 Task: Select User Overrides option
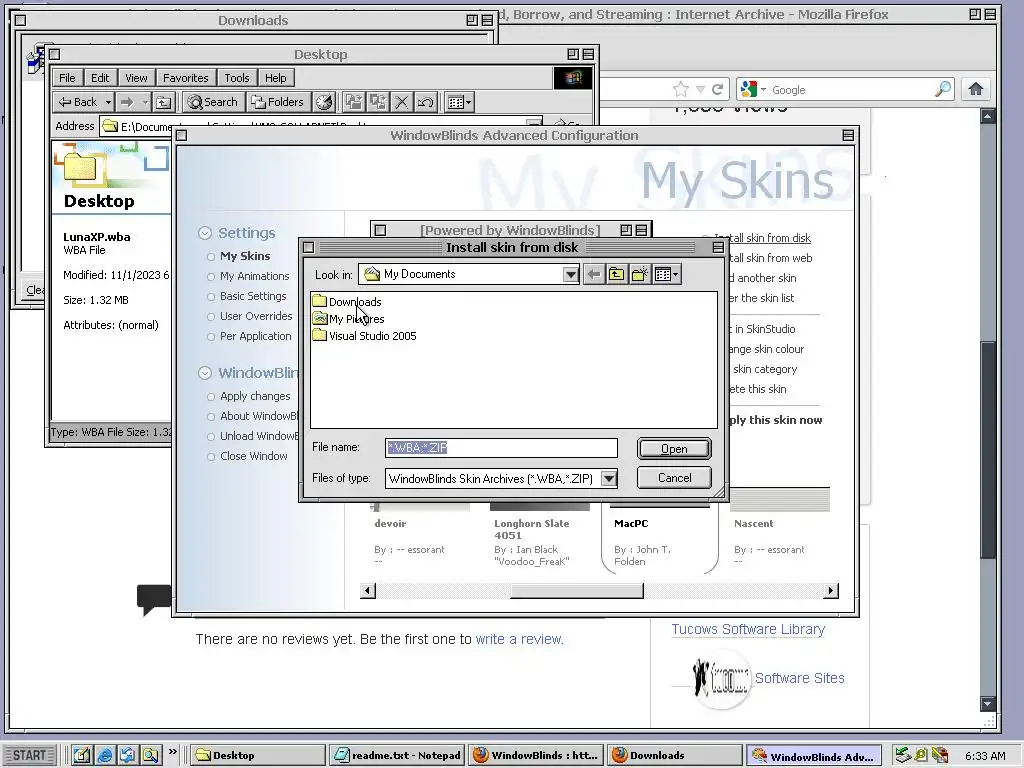pyautogui.click(x=255, y=316)
